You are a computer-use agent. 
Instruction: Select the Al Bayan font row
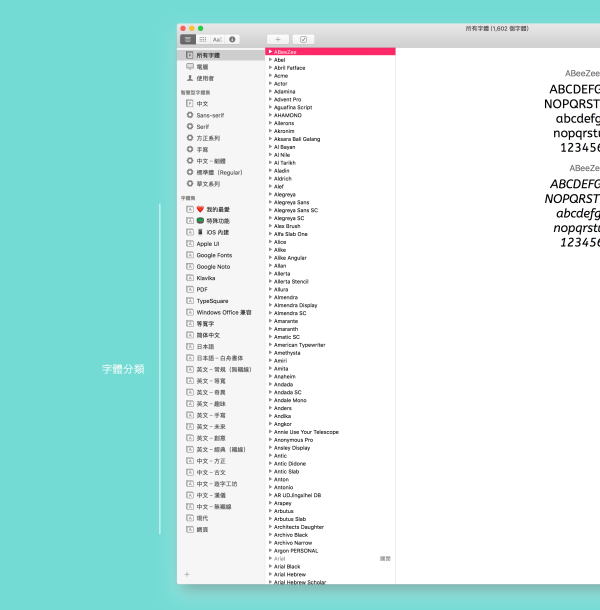click(330, 147)
